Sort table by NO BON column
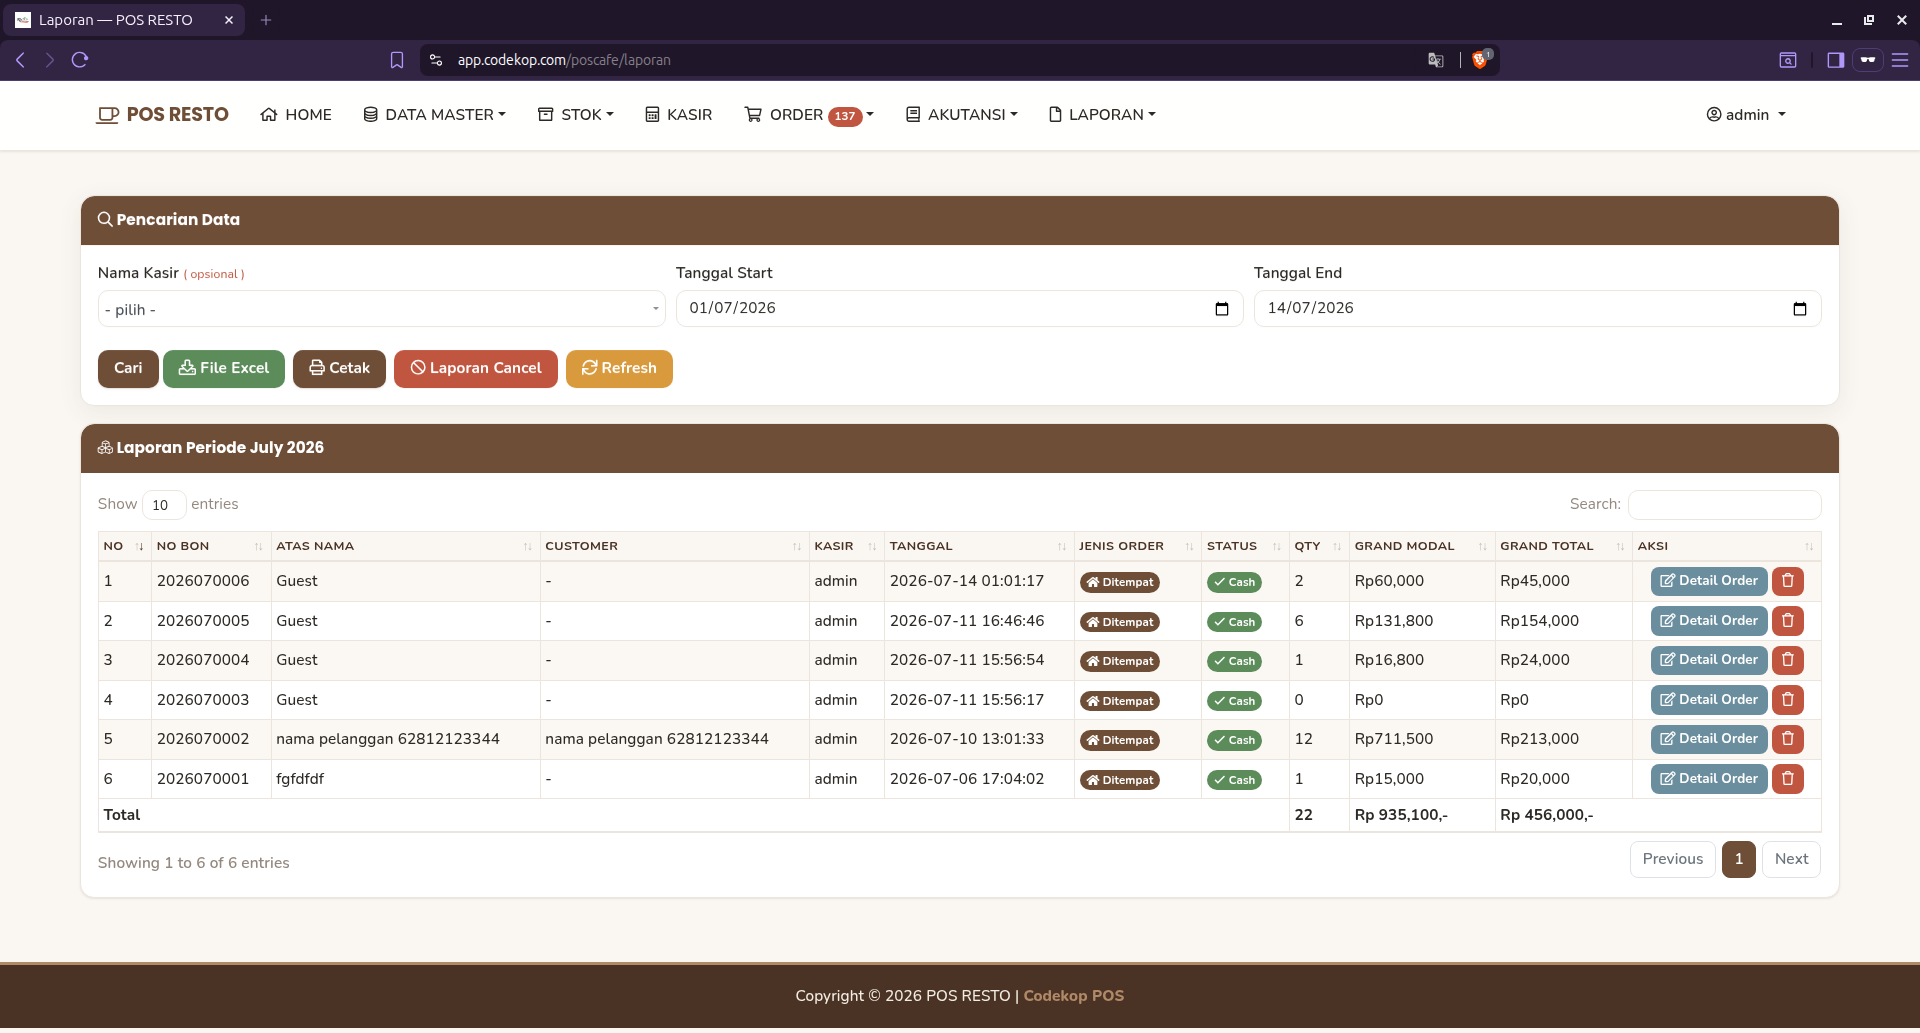 (x=210, y=547)
